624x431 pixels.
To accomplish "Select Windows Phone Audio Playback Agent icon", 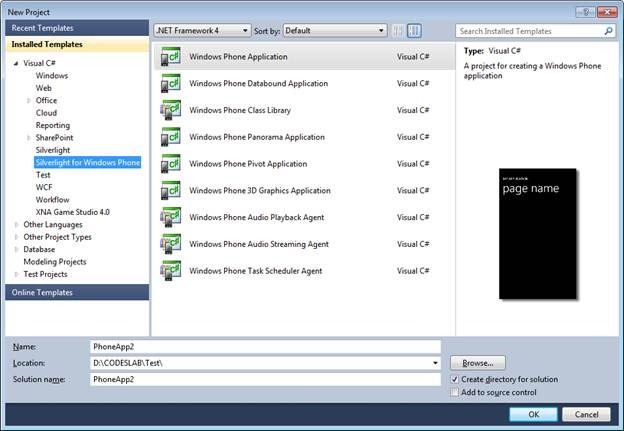I will pyautogui.click(x=170, y=217).
